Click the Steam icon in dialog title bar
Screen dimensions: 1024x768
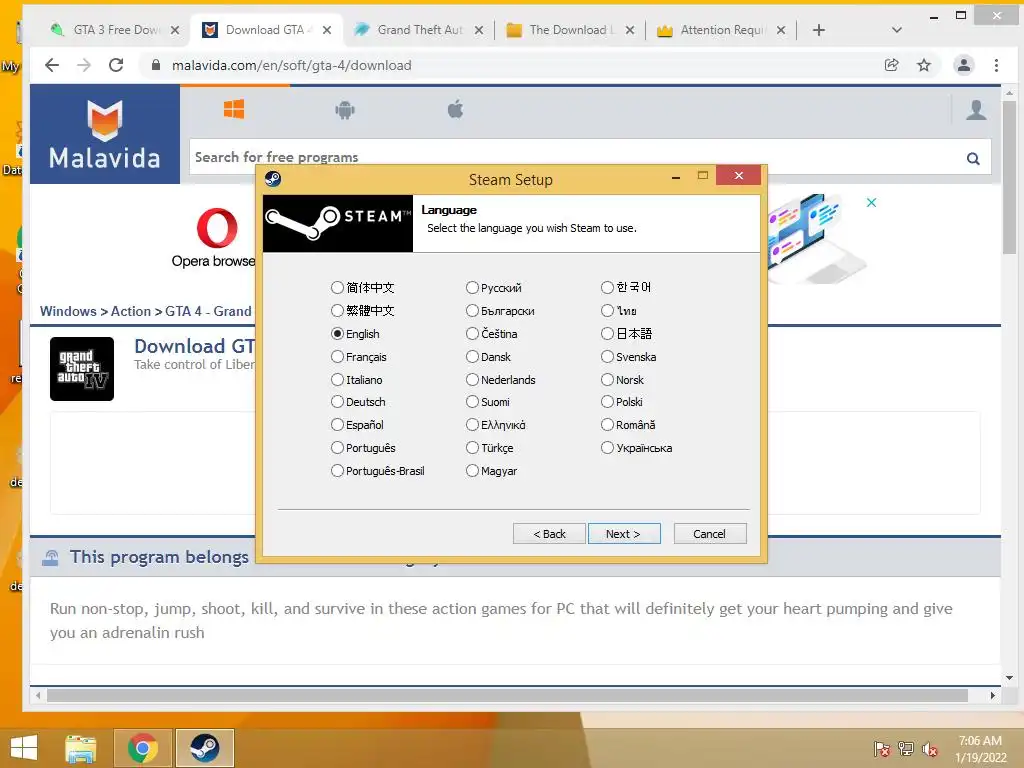[273, 178]
